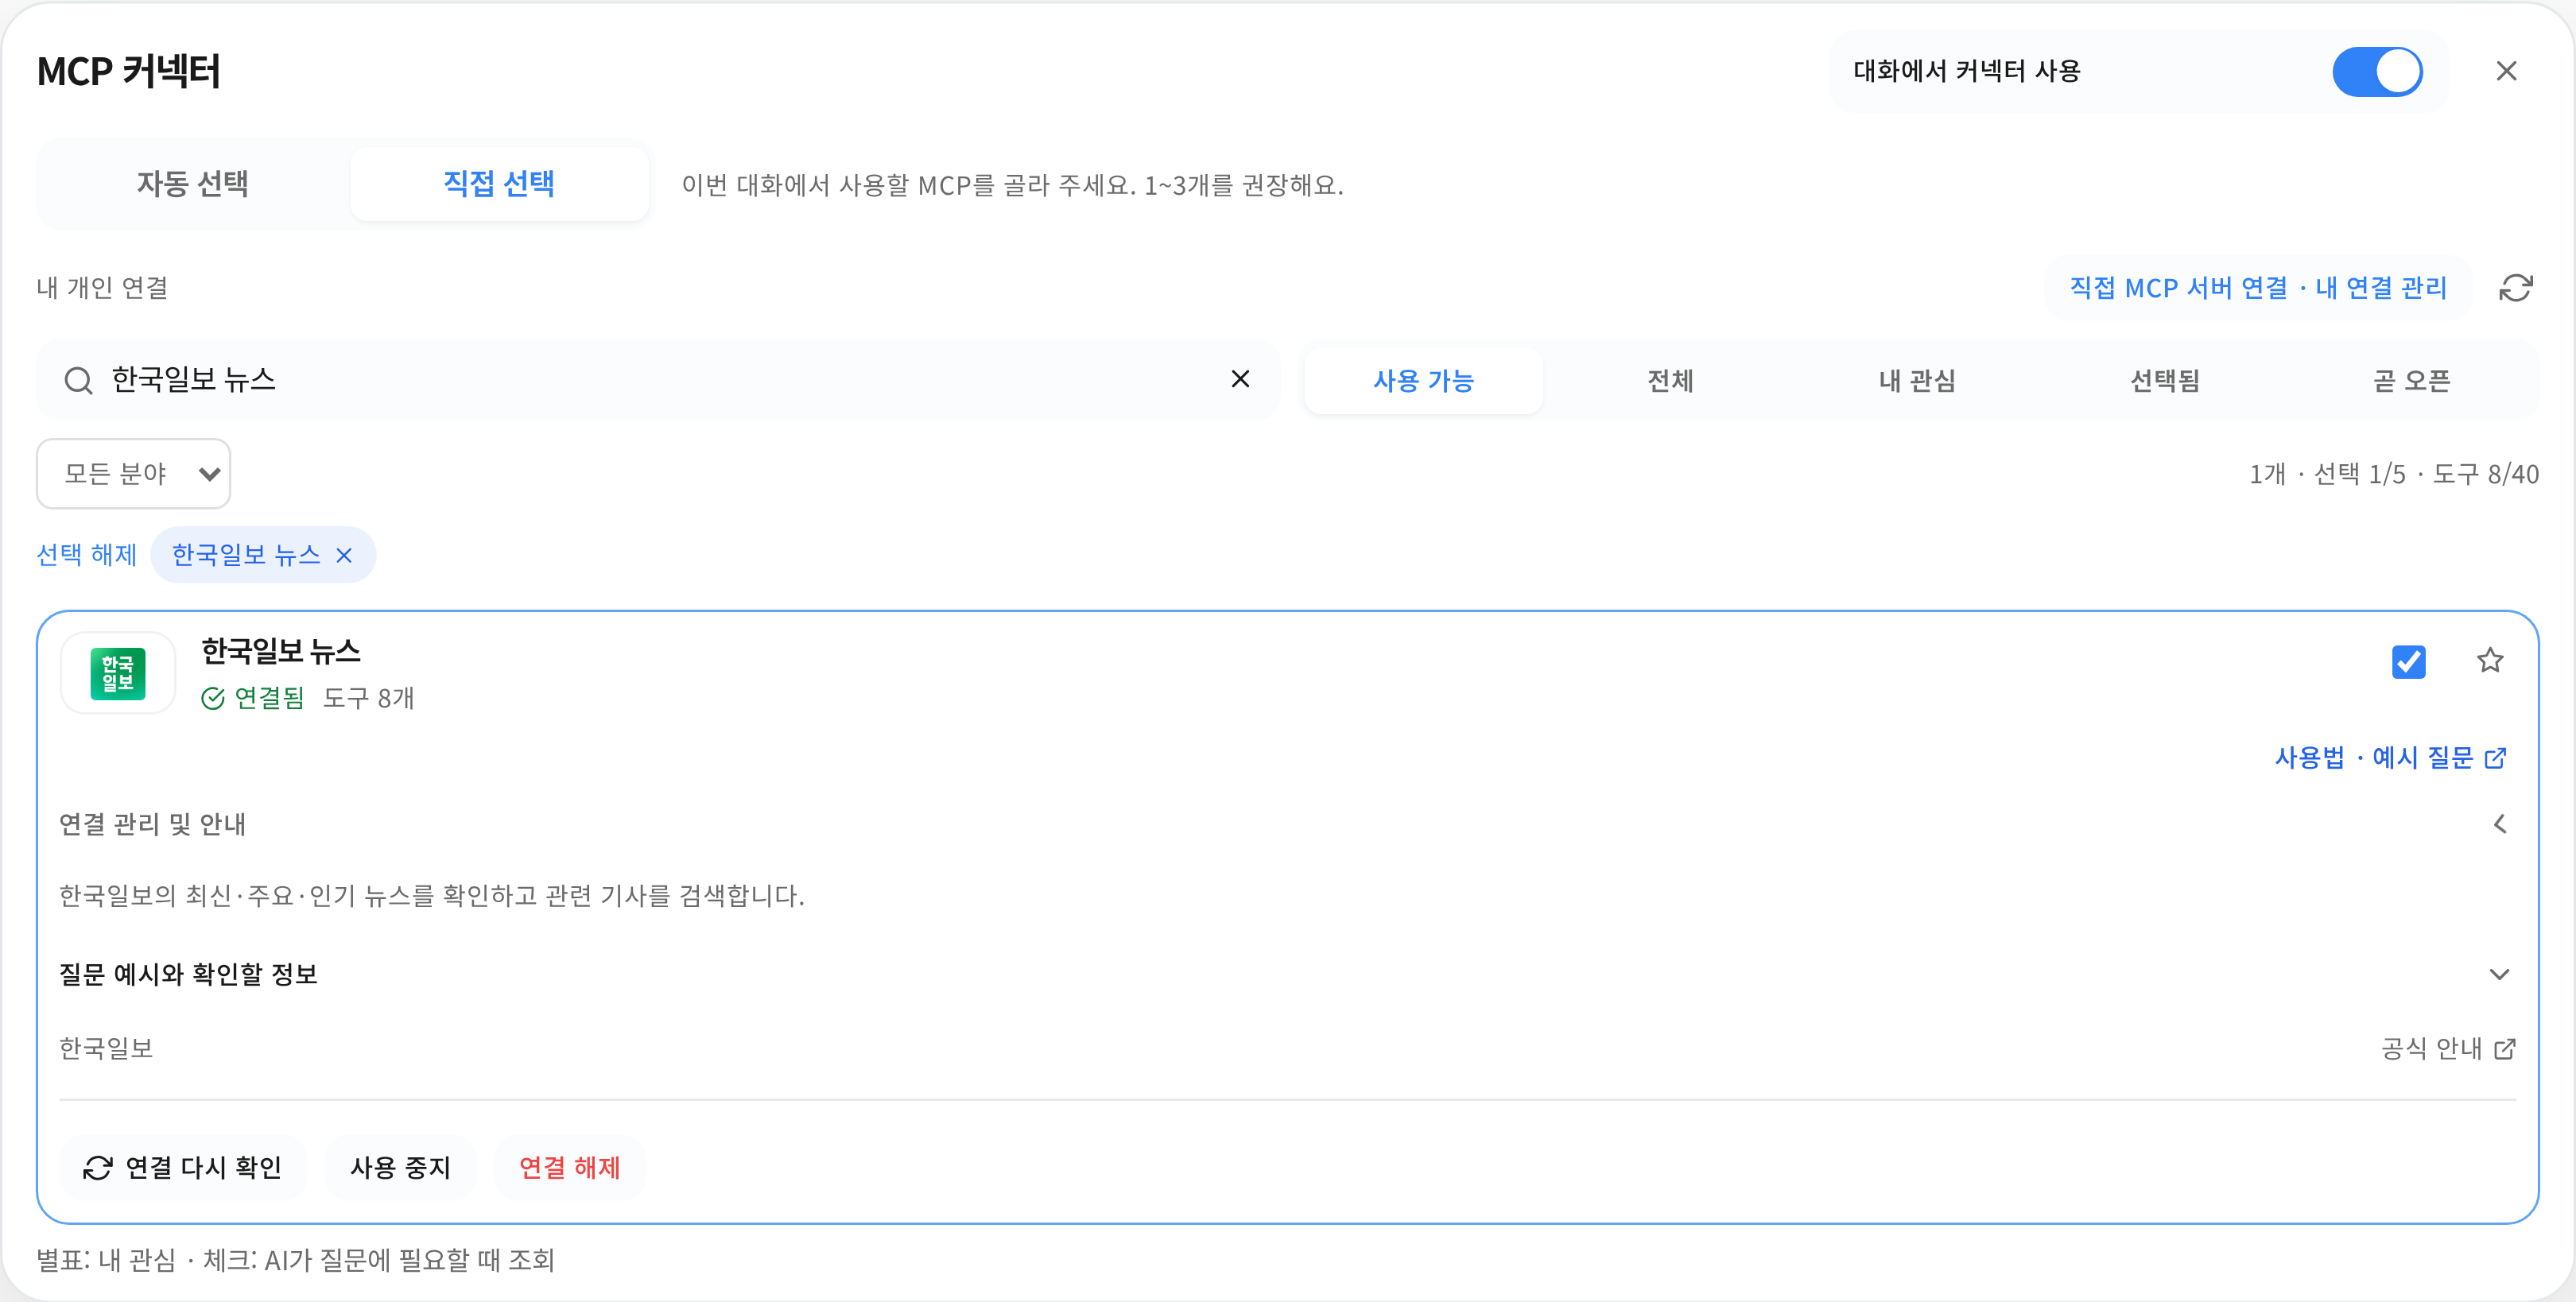Open the 모든 분야 category dropdown
The image size is (2576, 1302).
(134, 474)
